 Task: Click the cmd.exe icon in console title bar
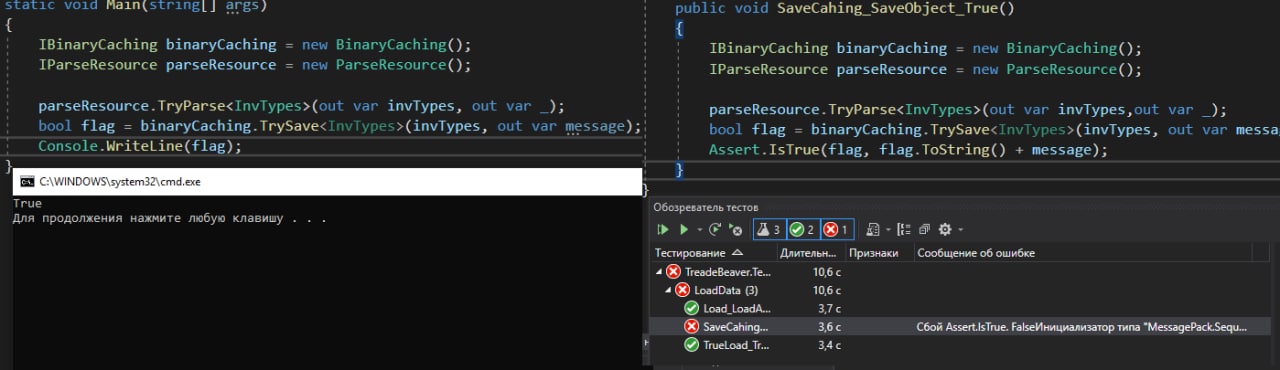(x=28, y=182)
